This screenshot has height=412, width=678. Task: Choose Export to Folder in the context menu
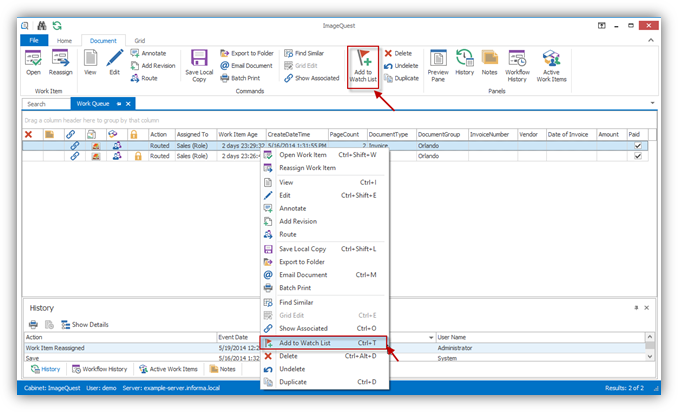click(324, 262)
